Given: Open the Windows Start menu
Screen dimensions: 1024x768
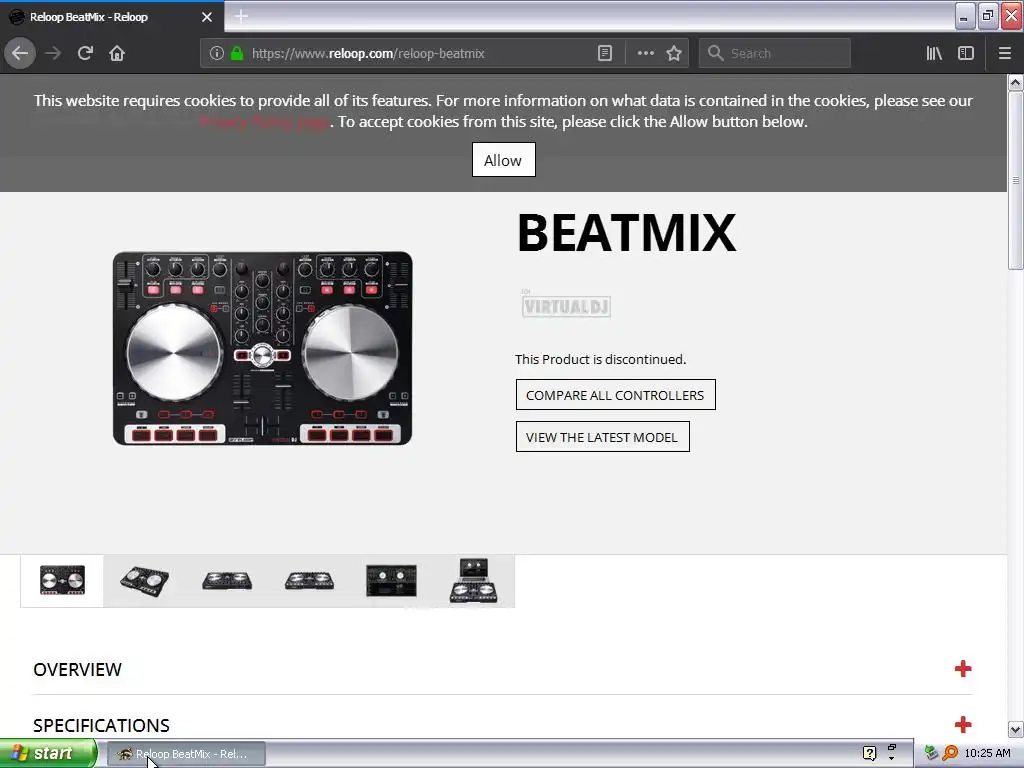Looking at the screenshot, I should coord(48,754).
